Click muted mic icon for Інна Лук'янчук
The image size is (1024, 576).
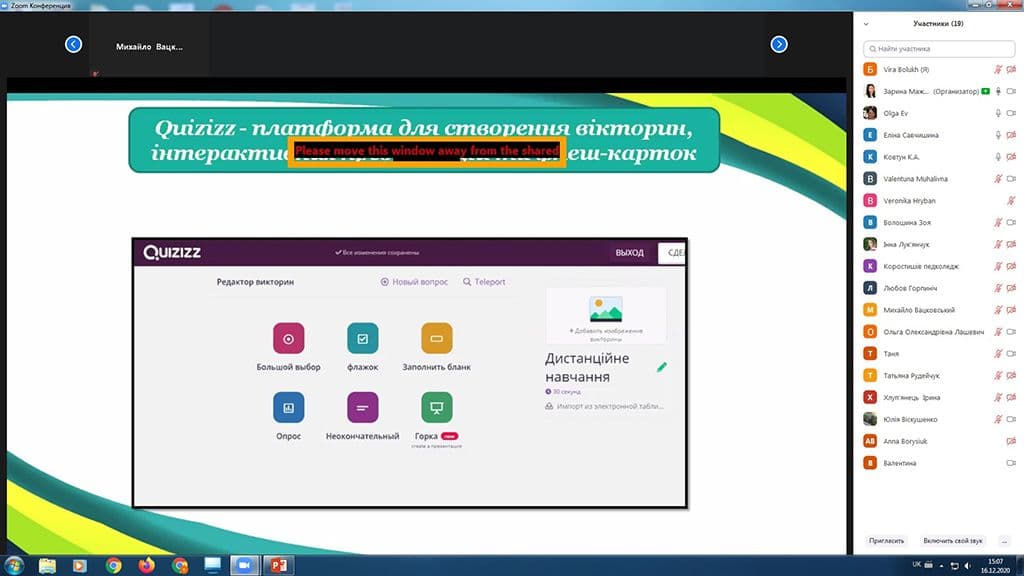998,244
